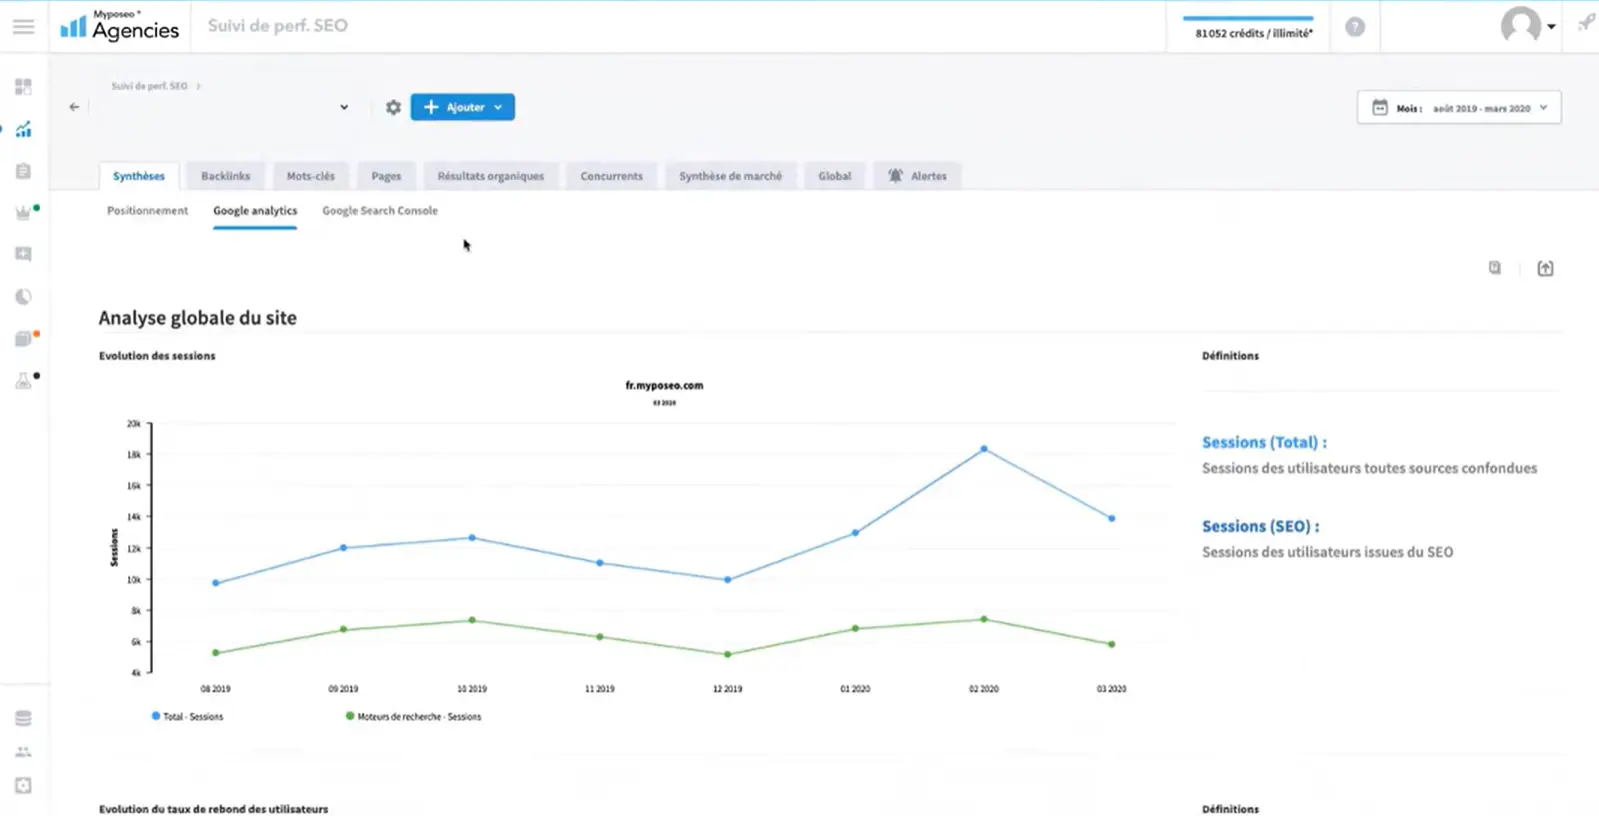Open the dashboard grid icon in sidebar
Image resolution: width=1599 pixels, height=816 pixels.
pyautogui.click(x=23, y=87)
